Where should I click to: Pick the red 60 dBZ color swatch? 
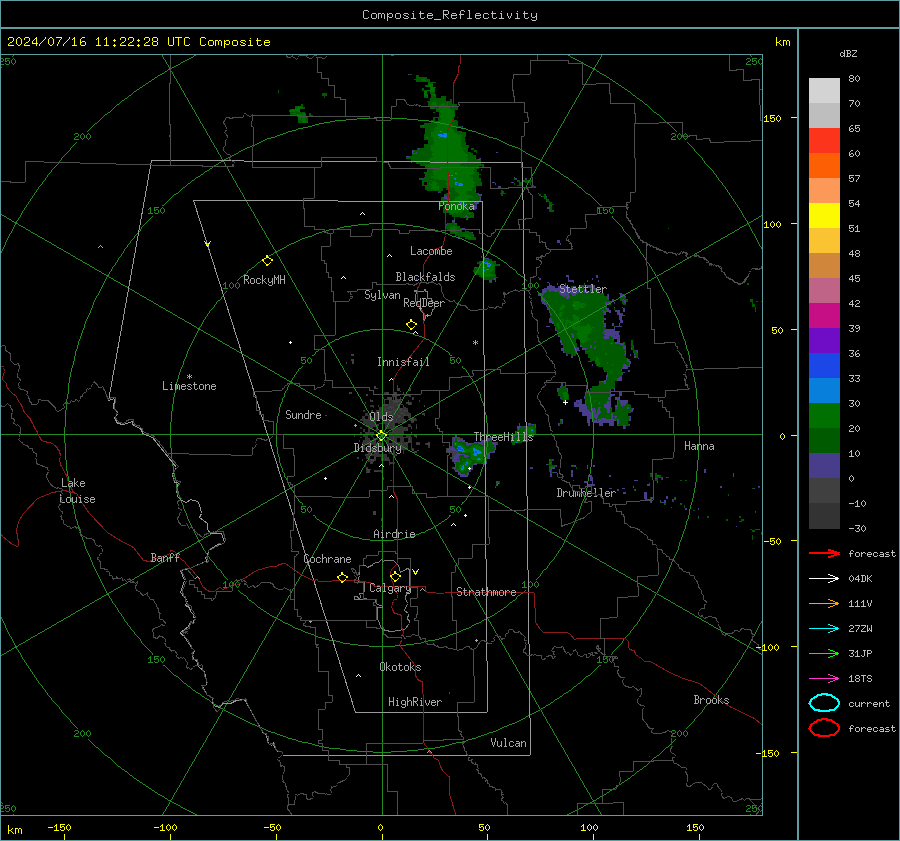click(x=824, y=141)
